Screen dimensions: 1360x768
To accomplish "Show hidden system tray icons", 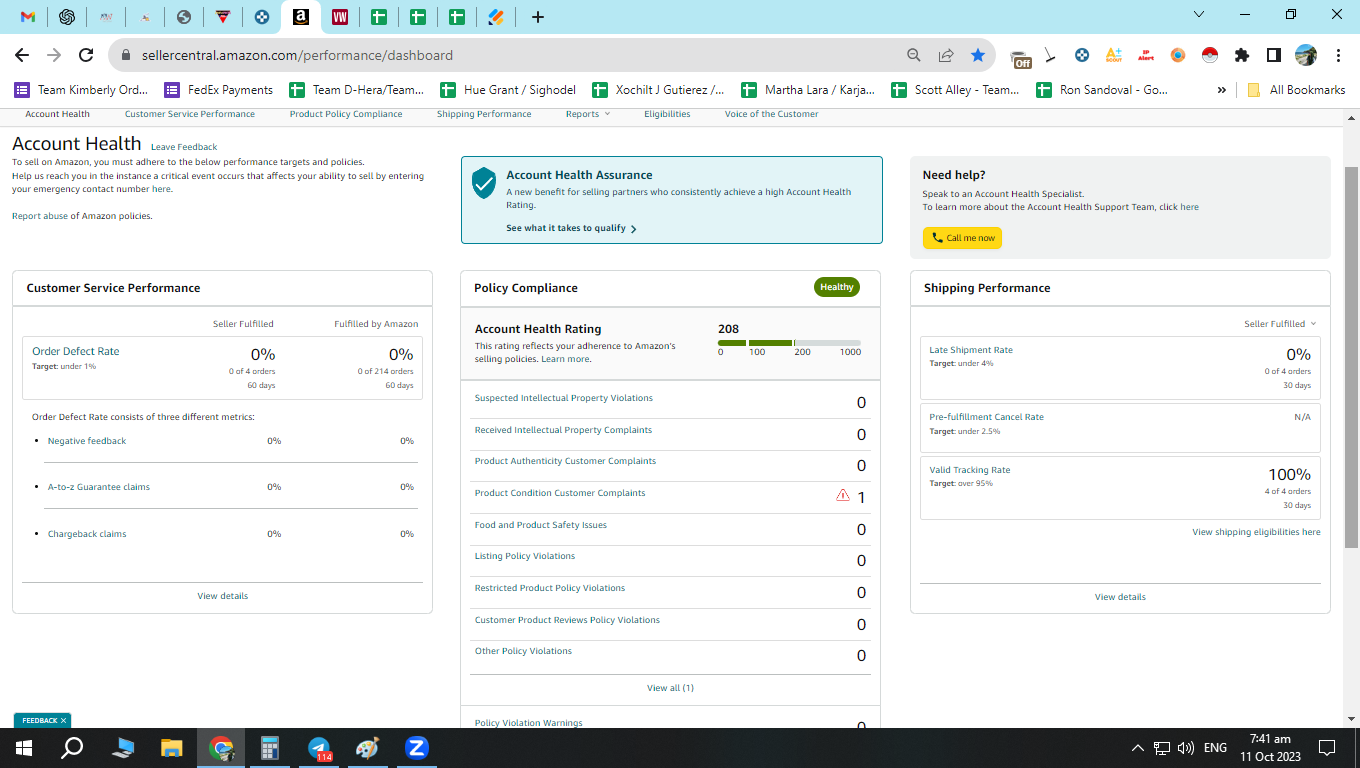I will coord(1137,748).
